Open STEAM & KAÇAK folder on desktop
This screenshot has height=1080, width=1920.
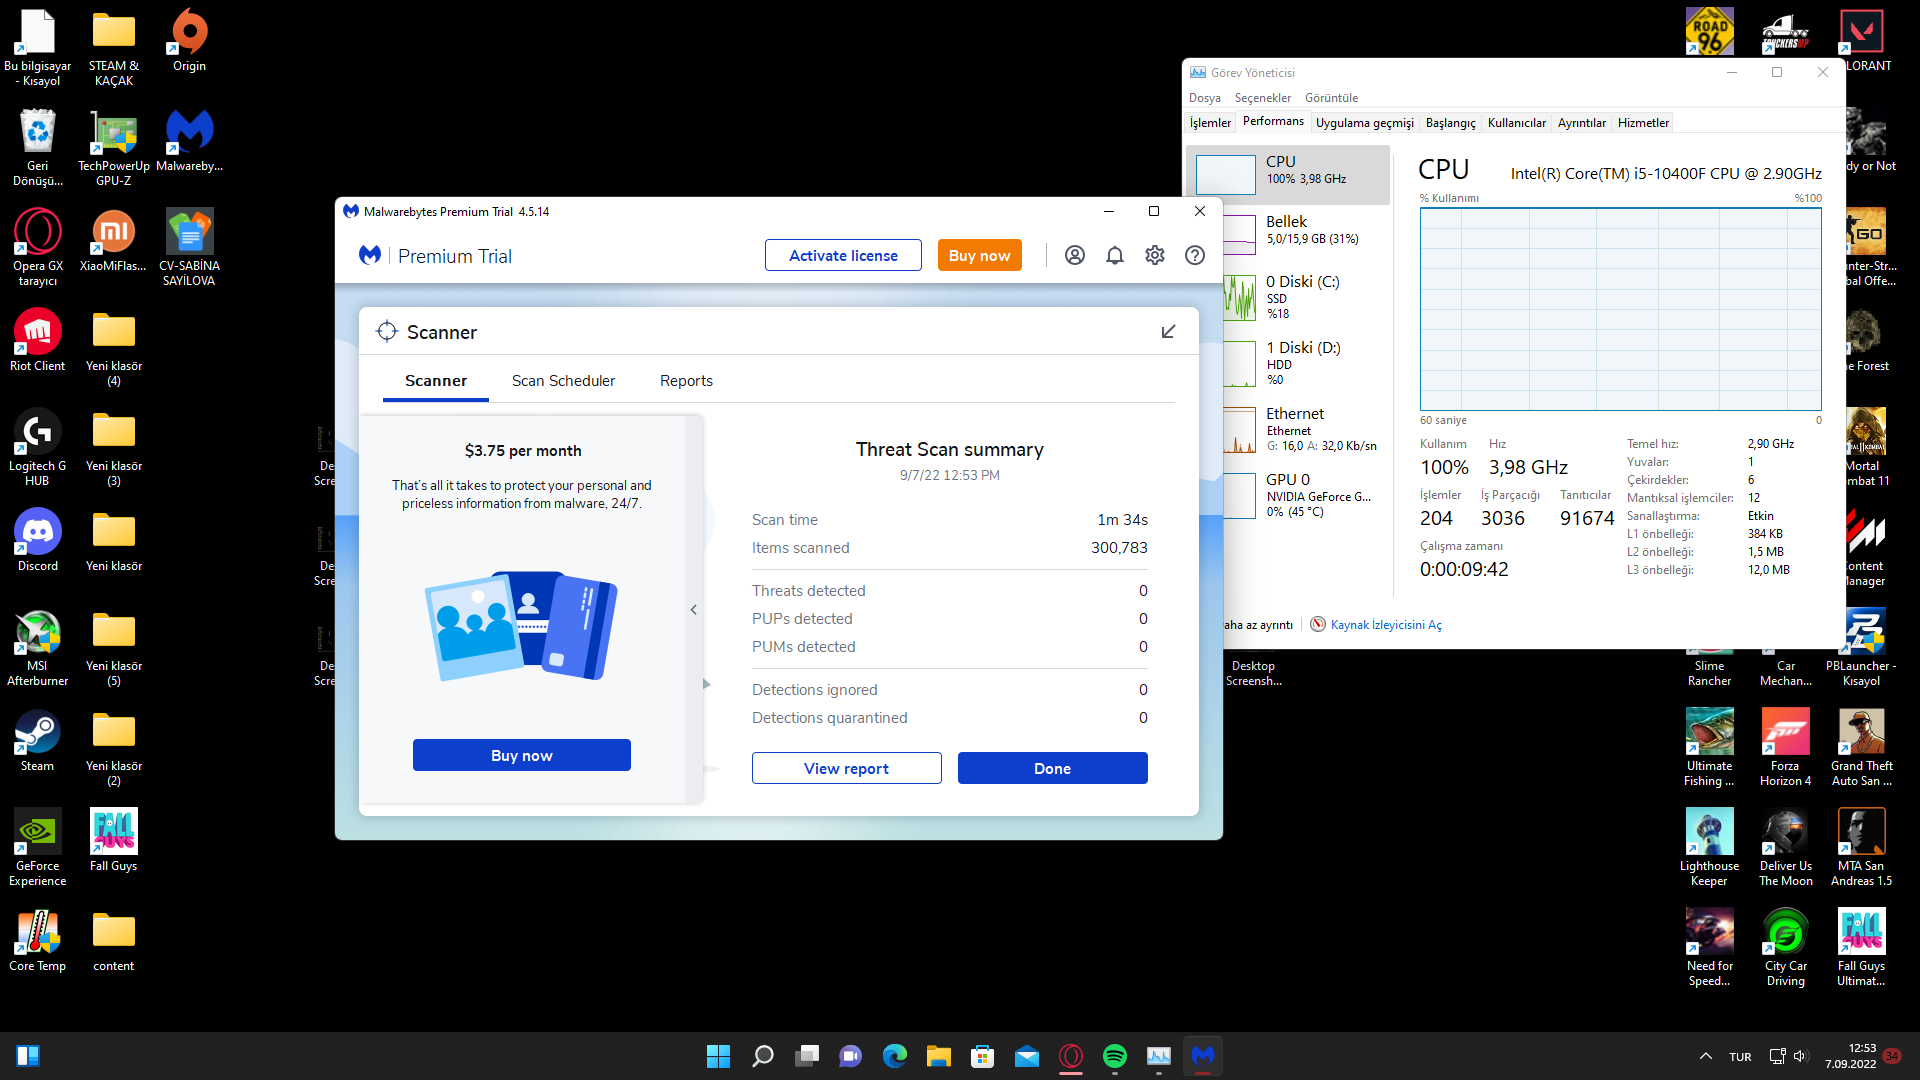114,47
